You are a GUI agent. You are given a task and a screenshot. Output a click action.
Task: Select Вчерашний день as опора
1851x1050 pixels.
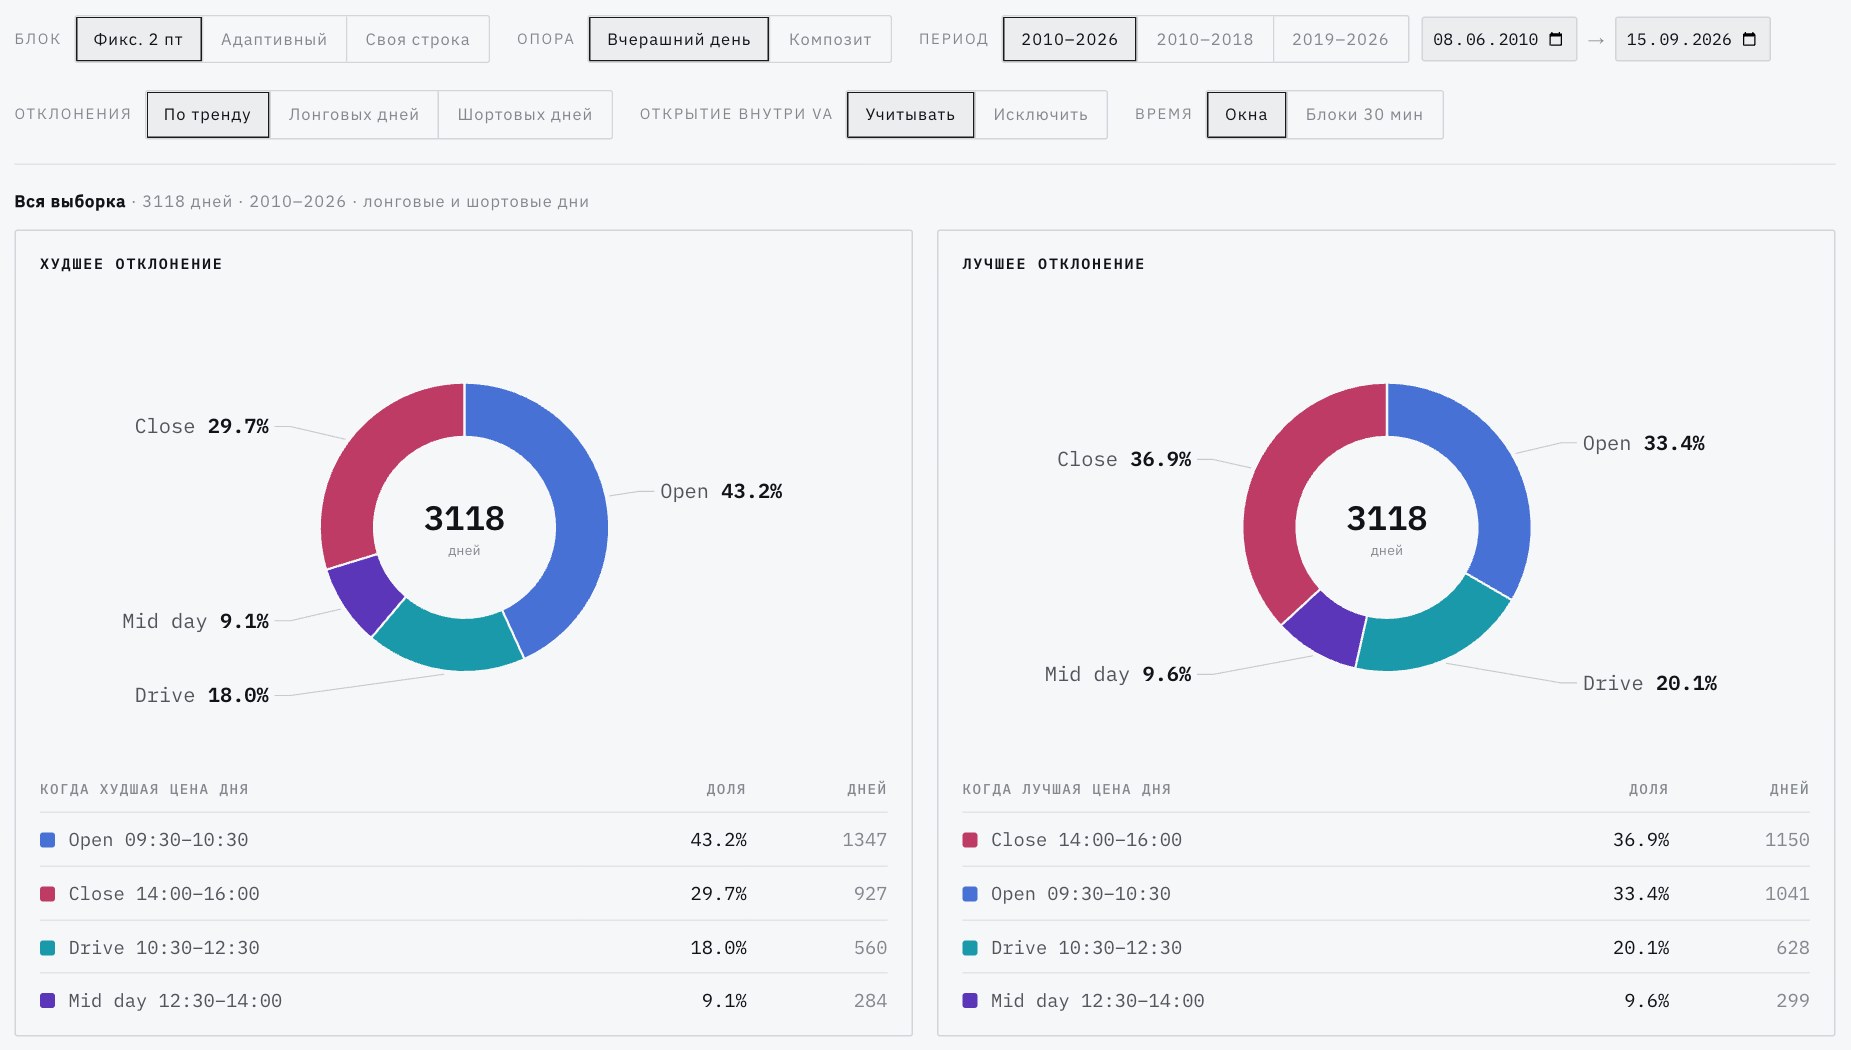679,39
